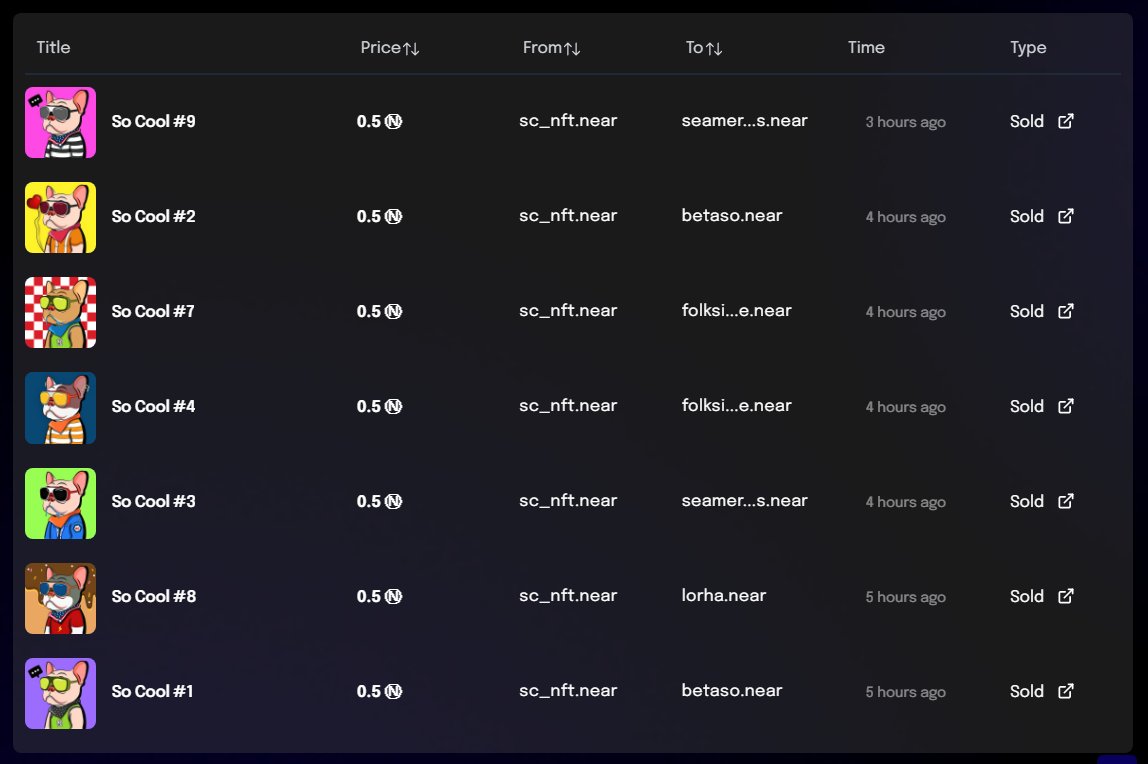Click the 0.5 price of So Cool #9

click(379, 121)
